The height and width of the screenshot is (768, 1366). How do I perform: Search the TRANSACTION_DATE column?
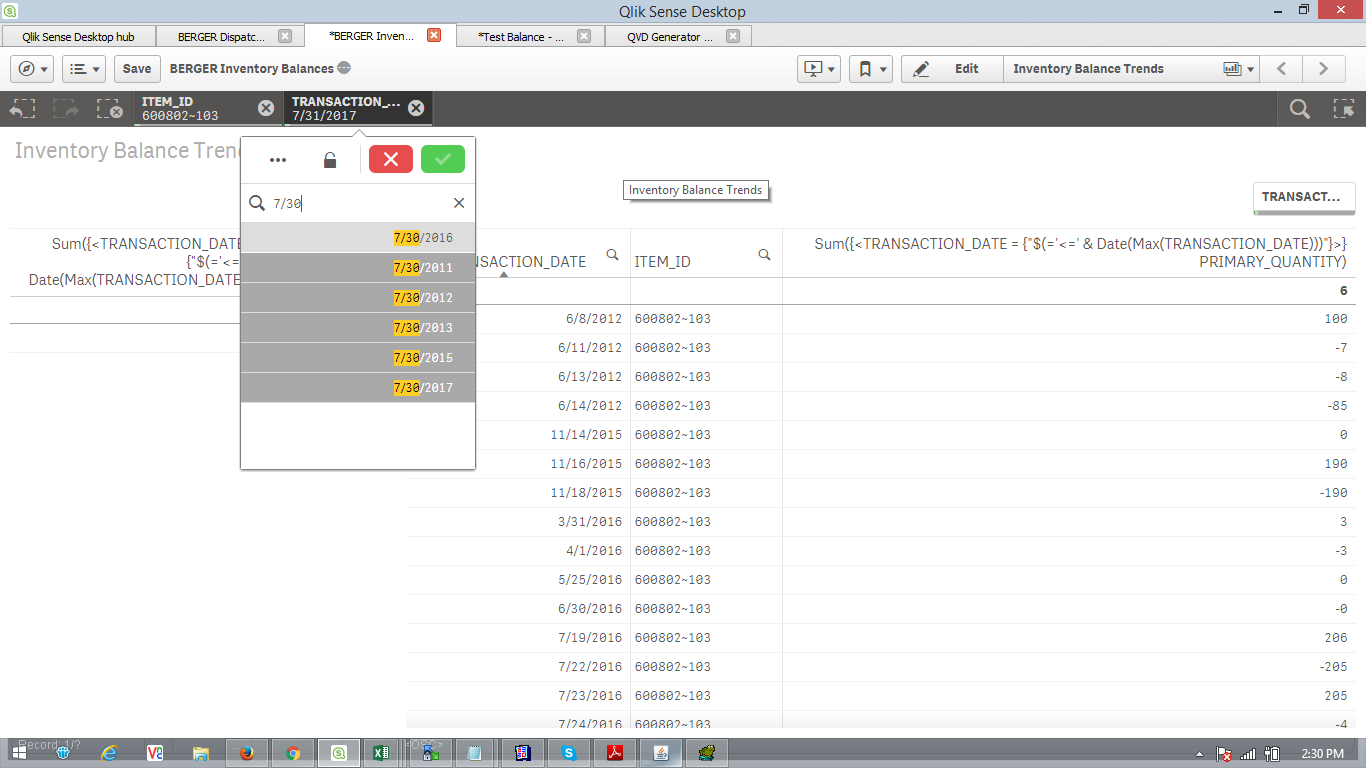click(612, 255)
